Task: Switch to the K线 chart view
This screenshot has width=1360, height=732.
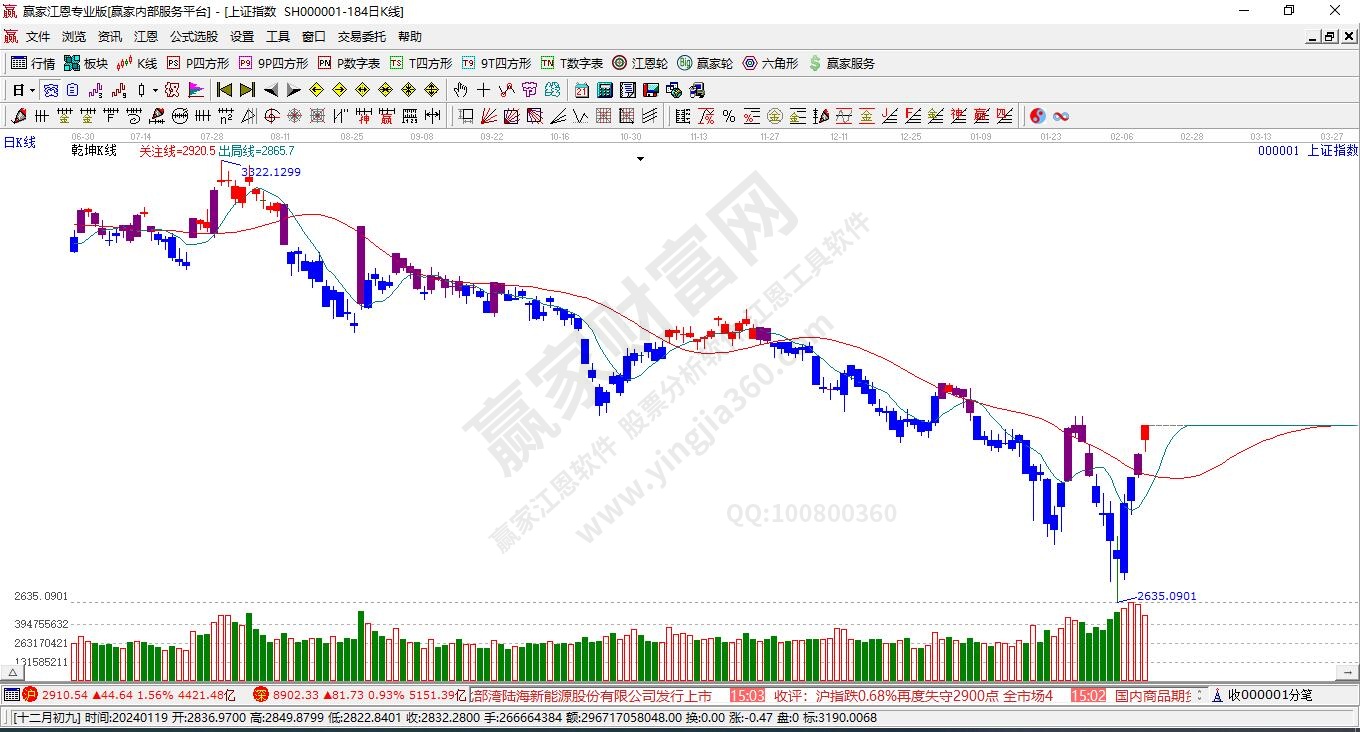Action: pos(137,63)
